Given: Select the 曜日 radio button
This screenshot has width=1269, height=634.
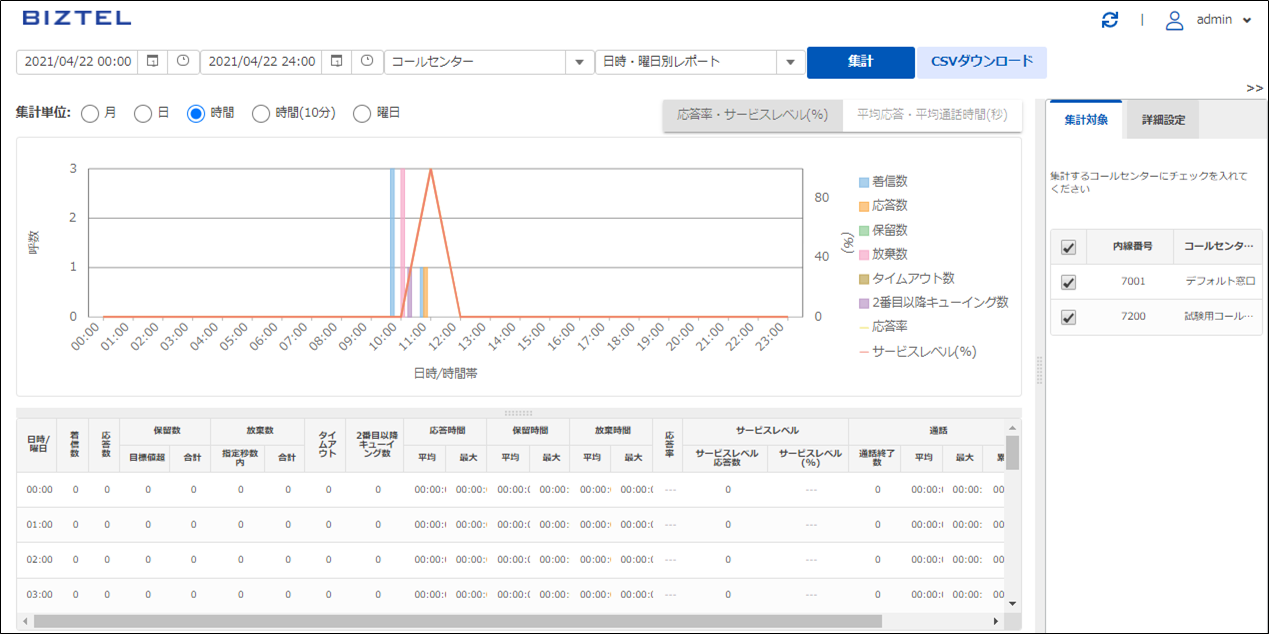Looking at the screenshot, I should tap(362, 114).
